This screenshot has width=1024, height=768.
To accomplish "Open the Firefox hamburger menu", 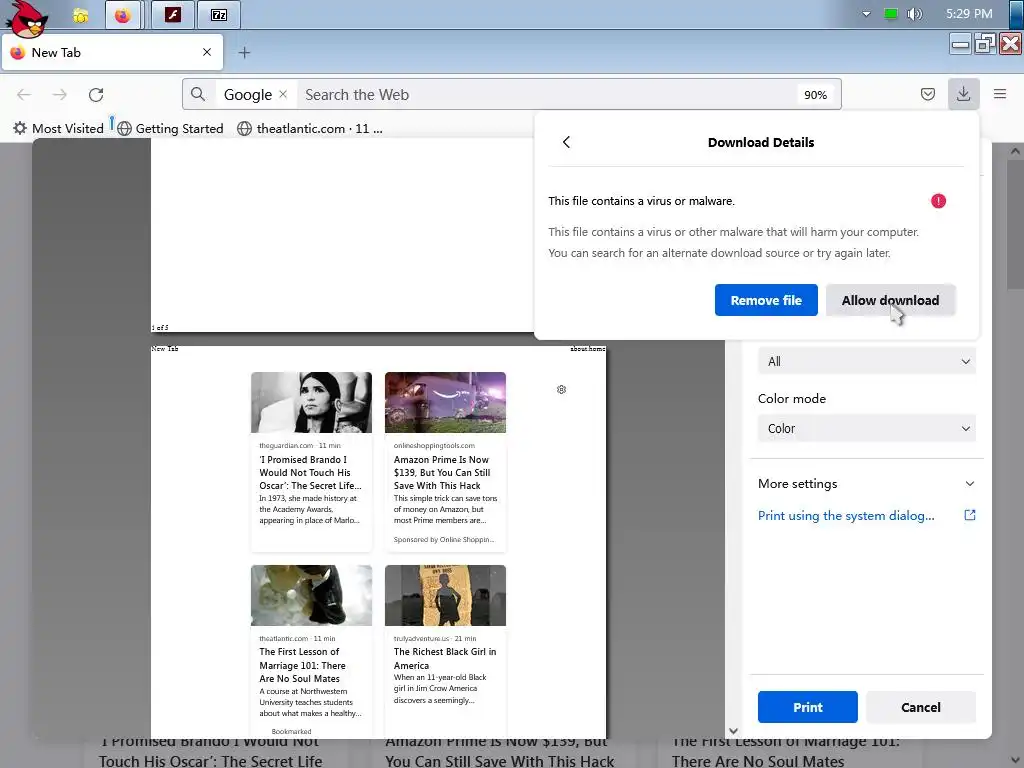I will click(1000, 94).
